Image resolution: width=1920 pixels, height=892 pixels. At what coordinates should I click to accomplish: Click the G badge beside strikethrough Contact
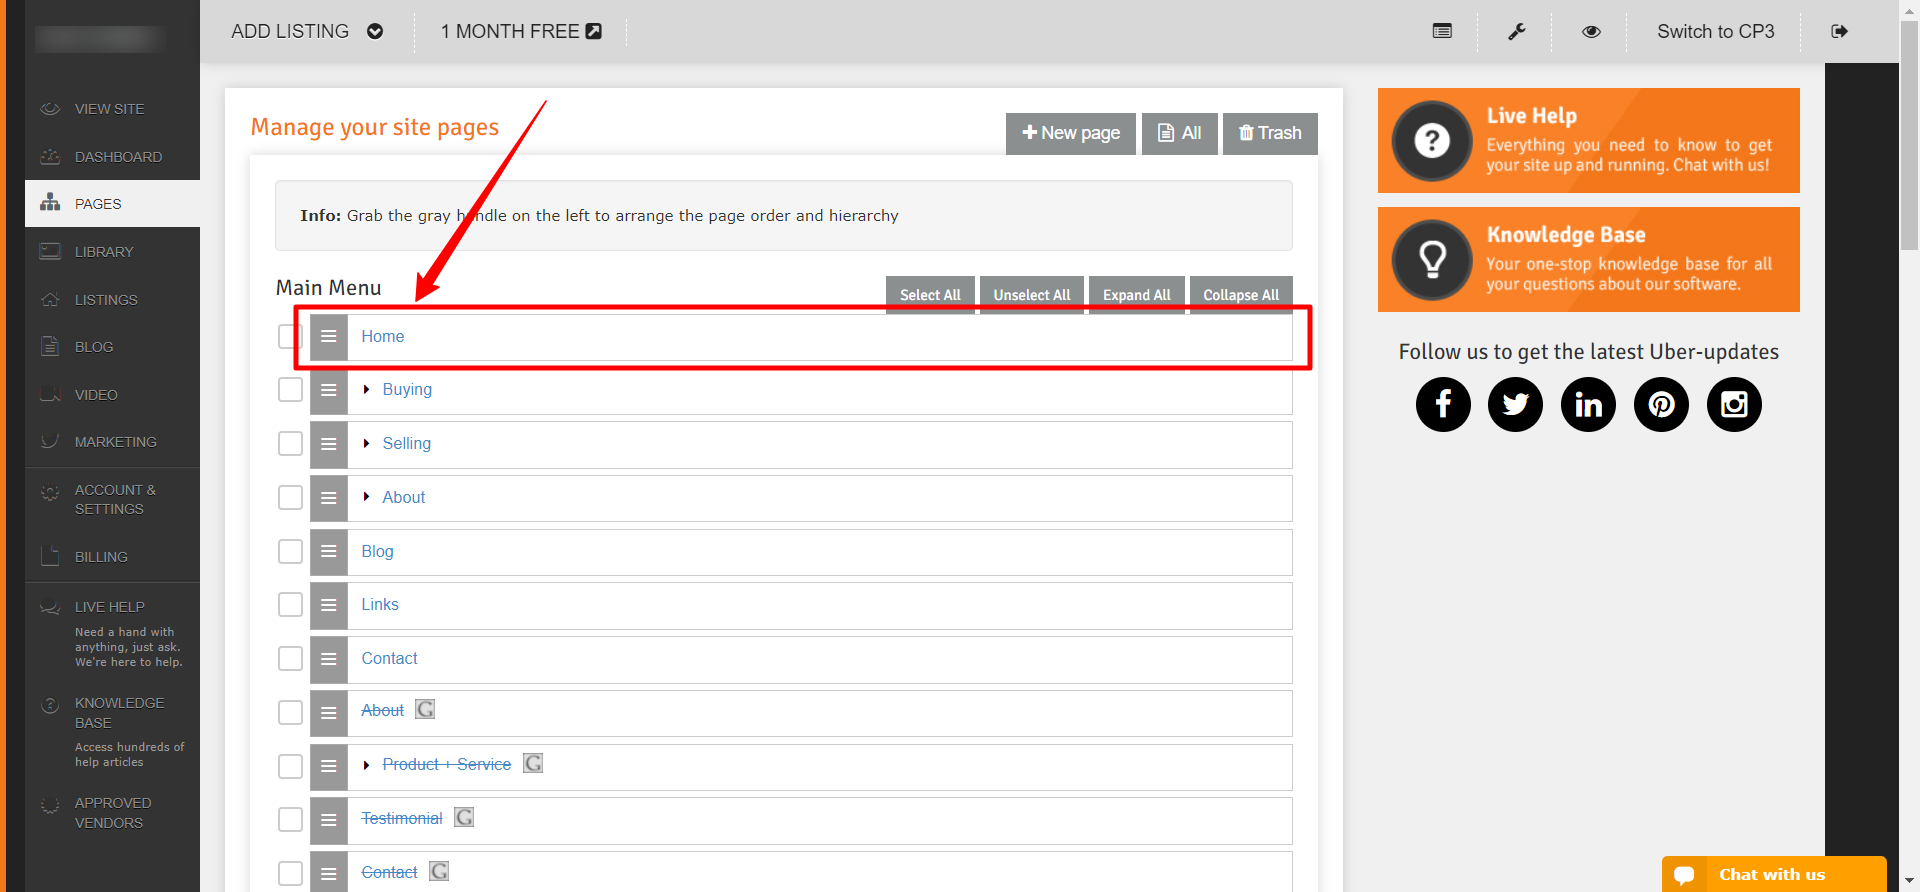(439, 871)
